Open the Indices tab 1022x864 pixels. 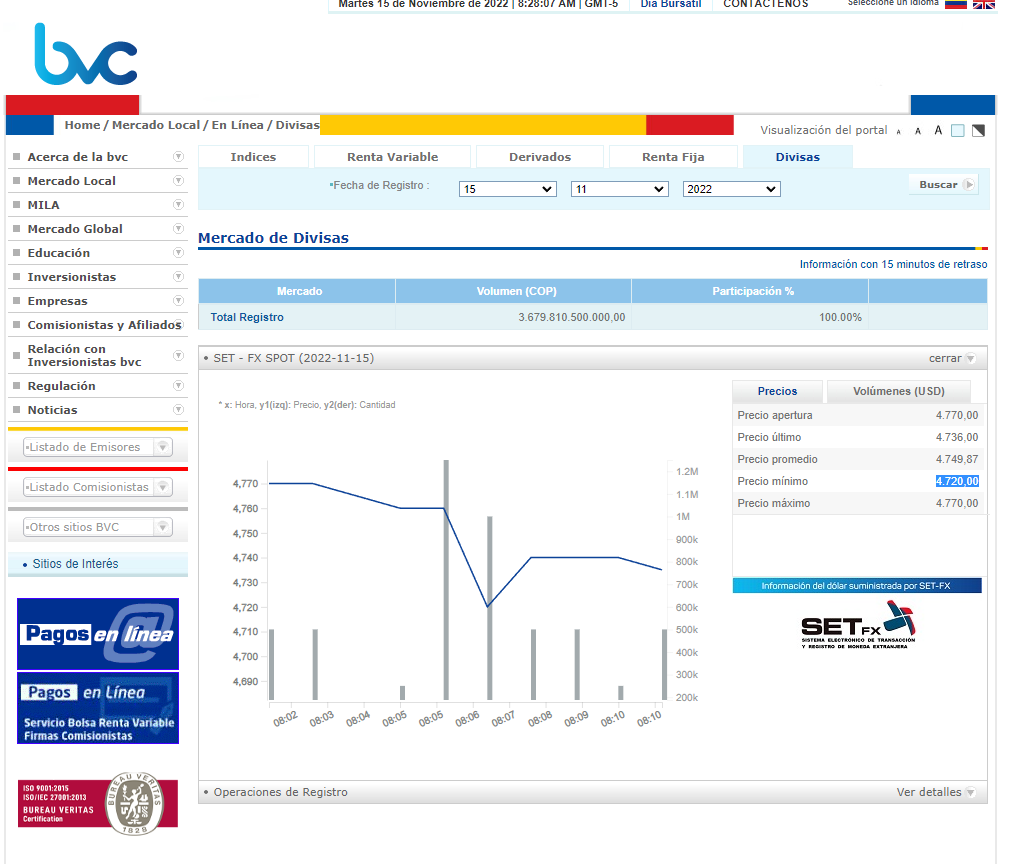tap(253, 157)
